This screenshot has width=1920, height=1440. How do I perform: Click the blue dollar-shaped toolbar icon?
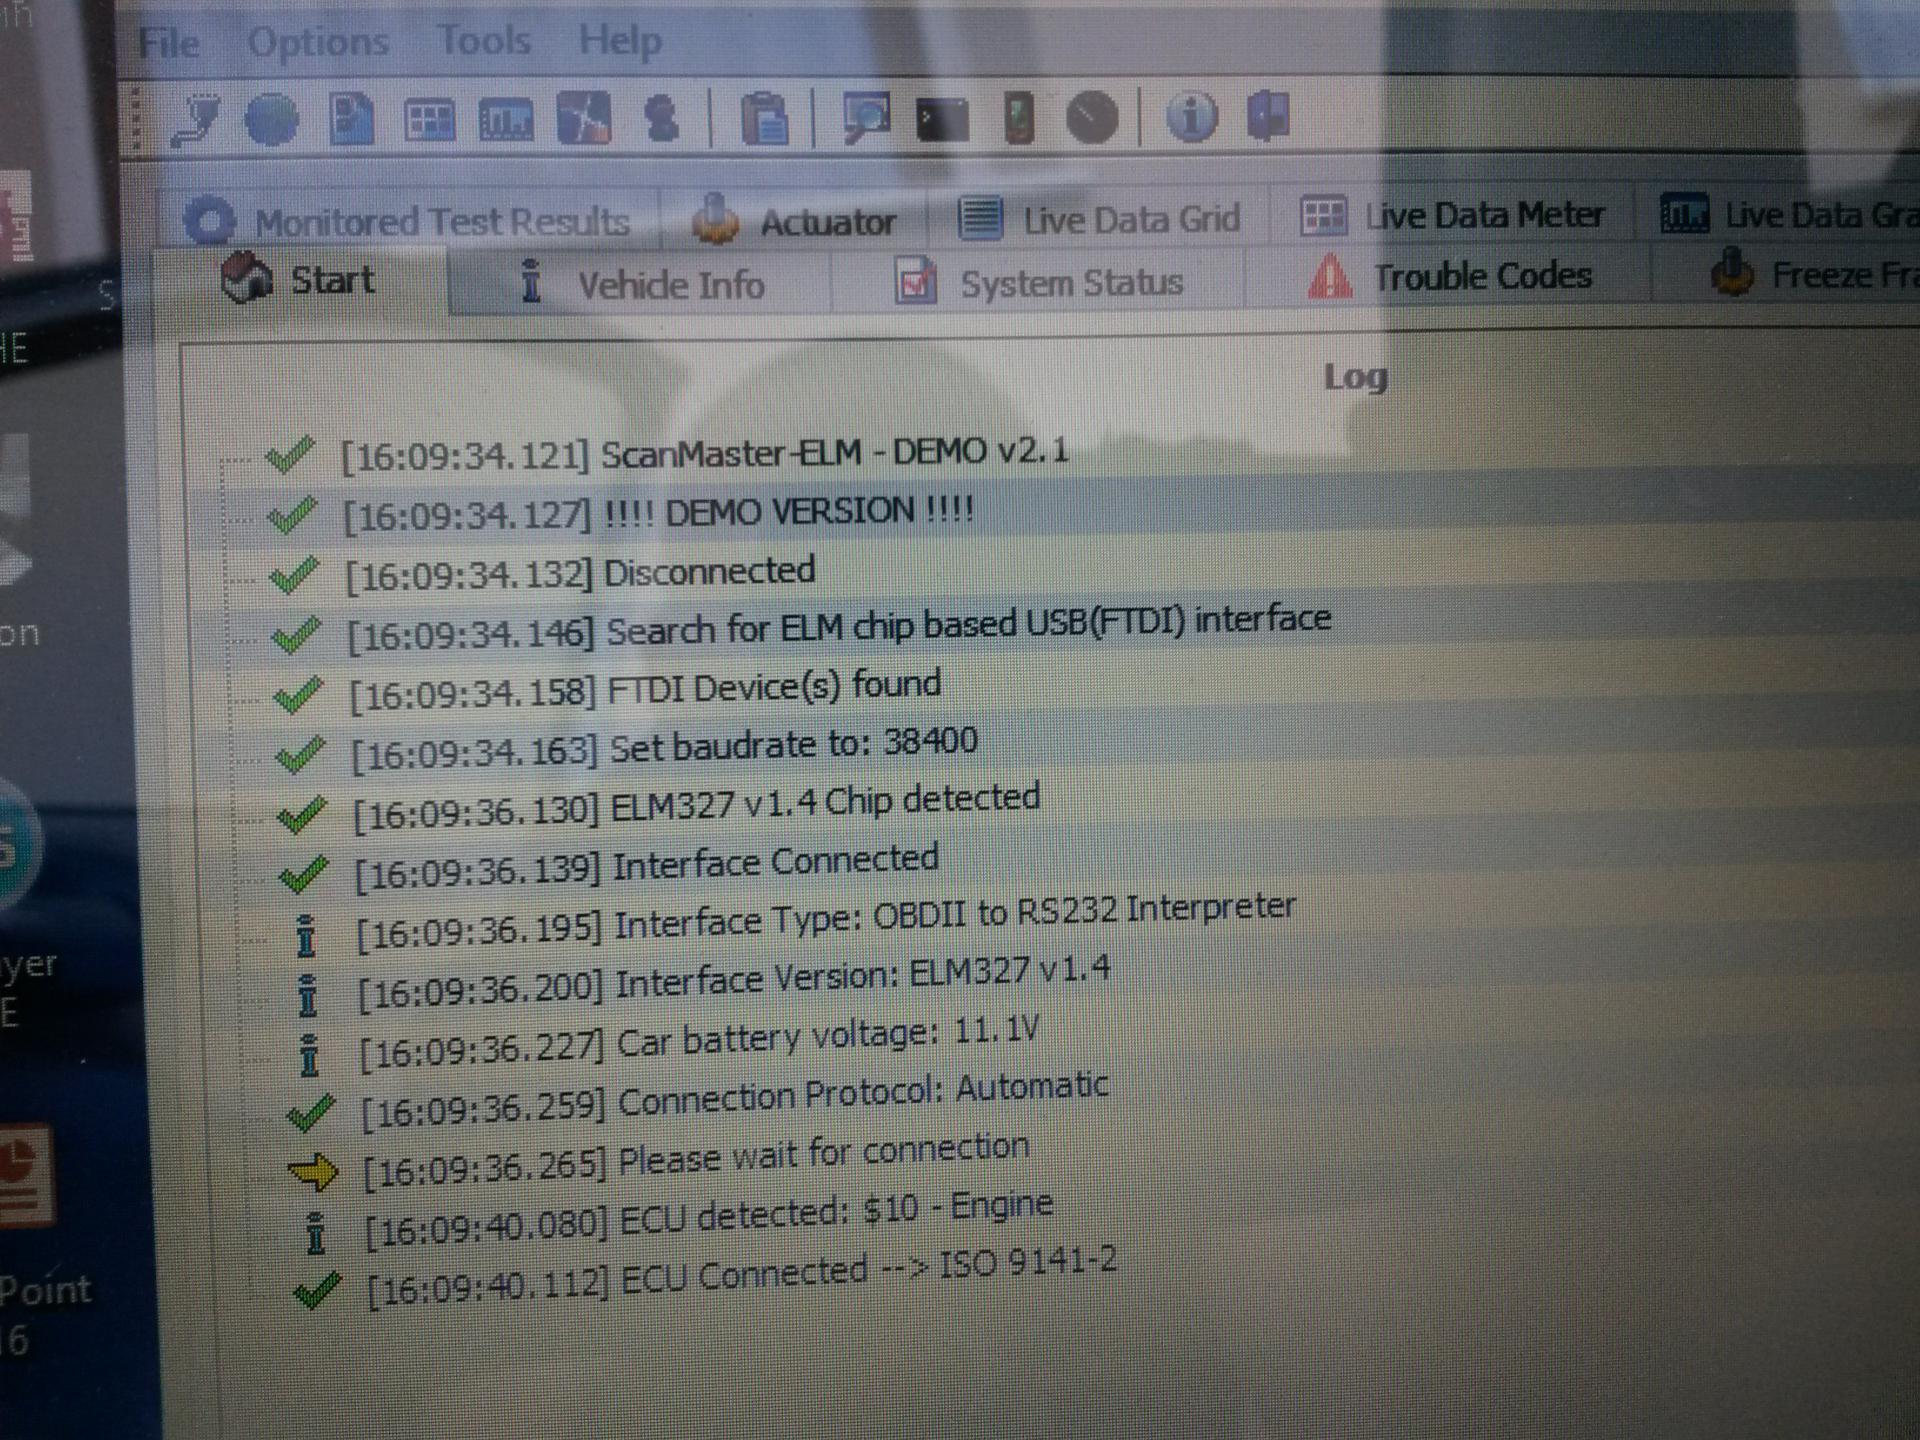(x=661, y=119)
